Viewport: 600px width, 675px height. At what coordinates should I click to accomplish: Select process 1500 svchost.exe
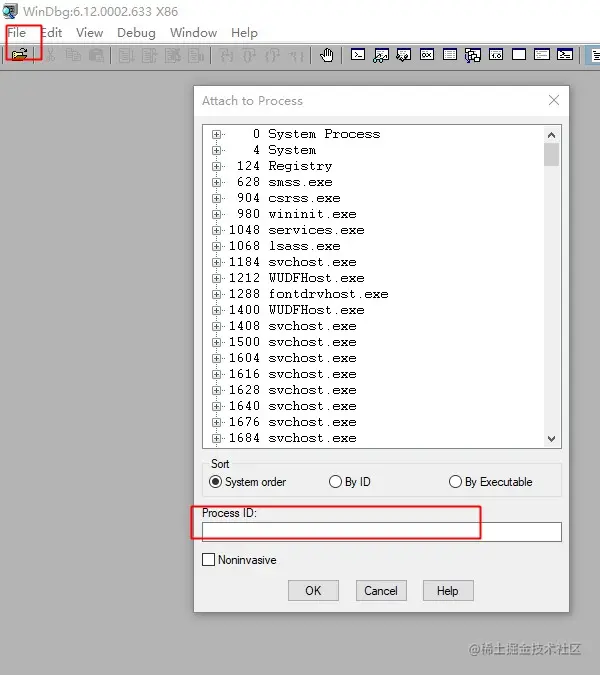293,342
